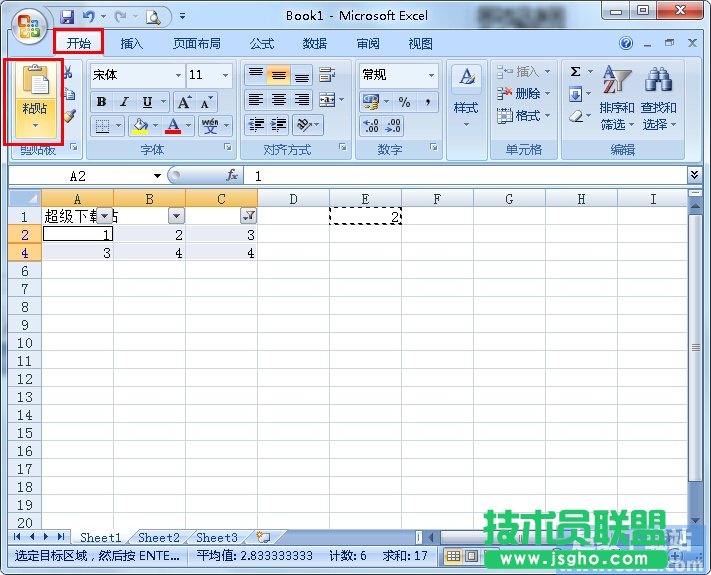Screen dimensions: 711x575
Task: Toggle bold formatting
Action: pos(101,102)
